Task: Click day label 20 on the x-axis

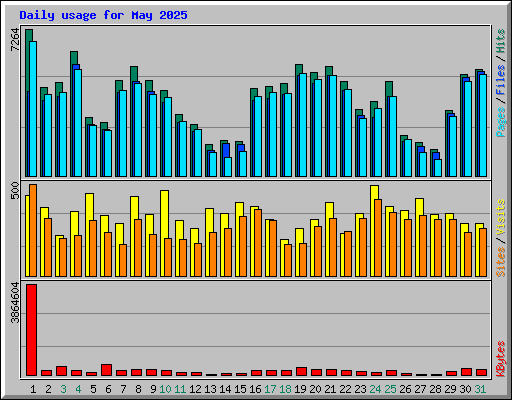Action: point(315,389)
